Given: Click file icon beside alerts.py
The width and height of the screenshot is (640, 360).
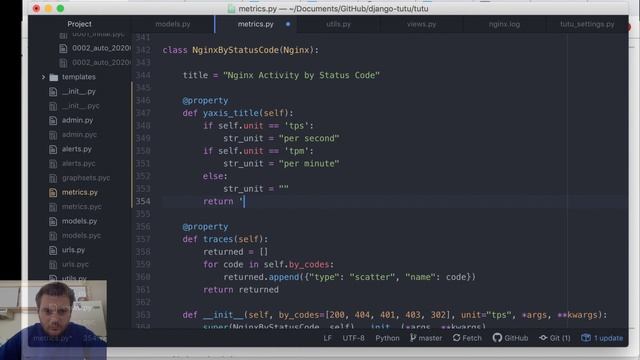Looking at the screenshot, I should click(x=53, y=149).
